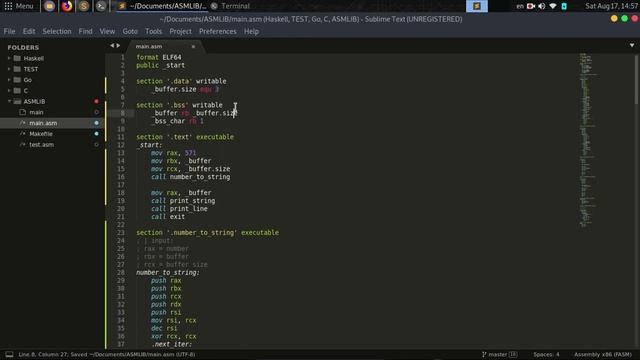The height and width of the screenshot is (360, 640).
Task: Expand the Go folder
Action: pos(9,80)
